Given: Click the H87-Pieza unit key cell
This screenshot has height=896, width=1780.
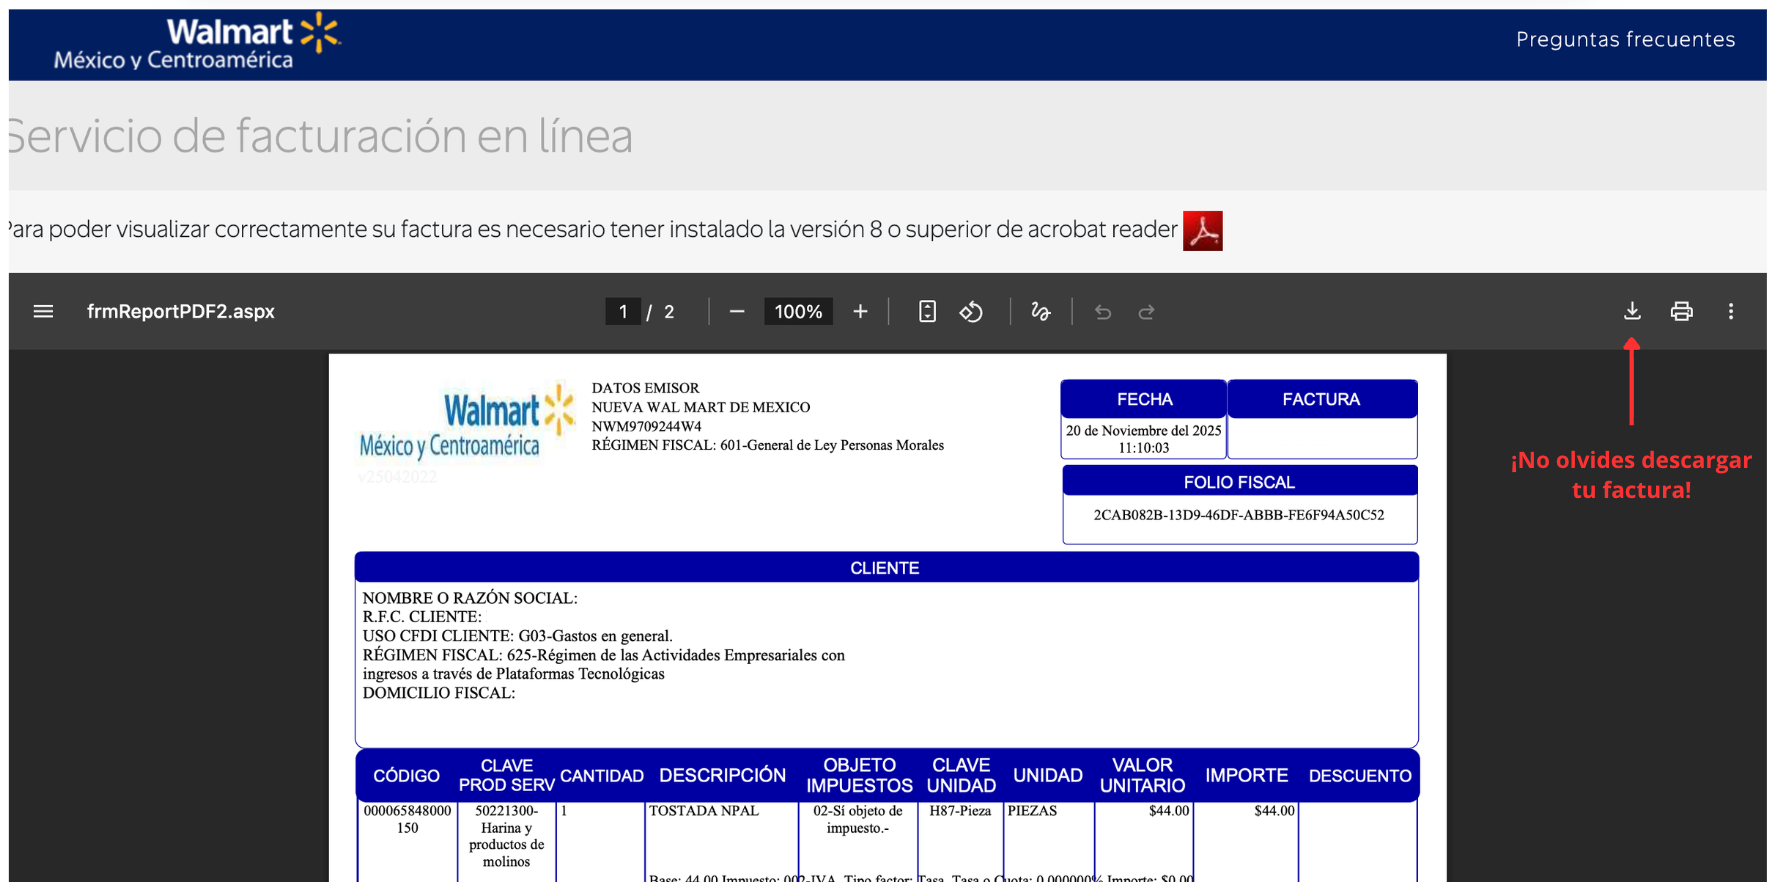Looking at the screenshot, I should pos(960,811).
